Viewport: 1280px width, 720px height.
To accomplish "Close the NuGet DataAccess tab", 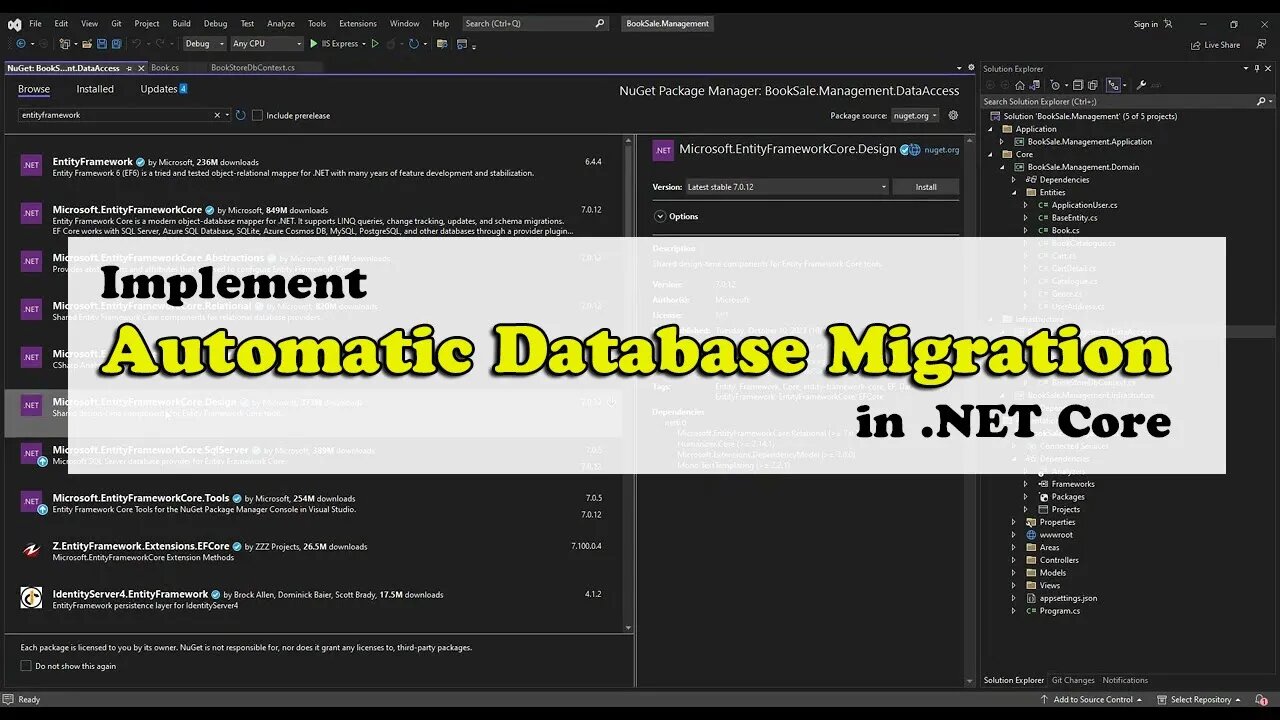I will pos(139,68).
